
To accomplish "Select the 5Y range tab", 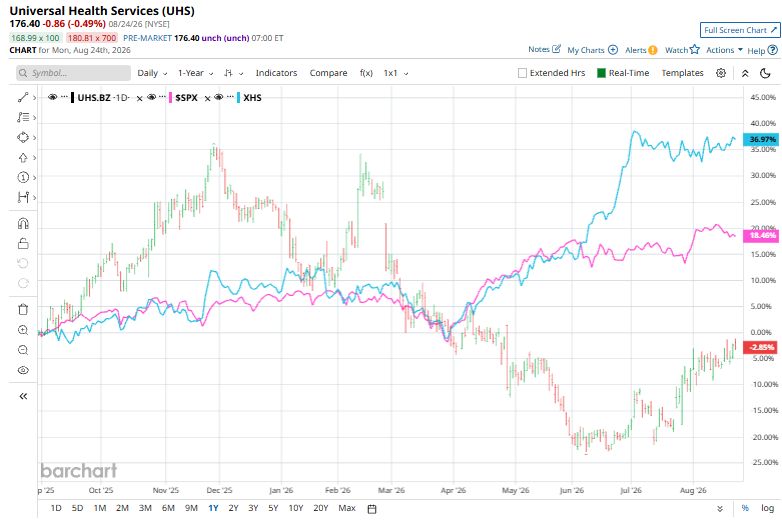I will click(273, 508).
